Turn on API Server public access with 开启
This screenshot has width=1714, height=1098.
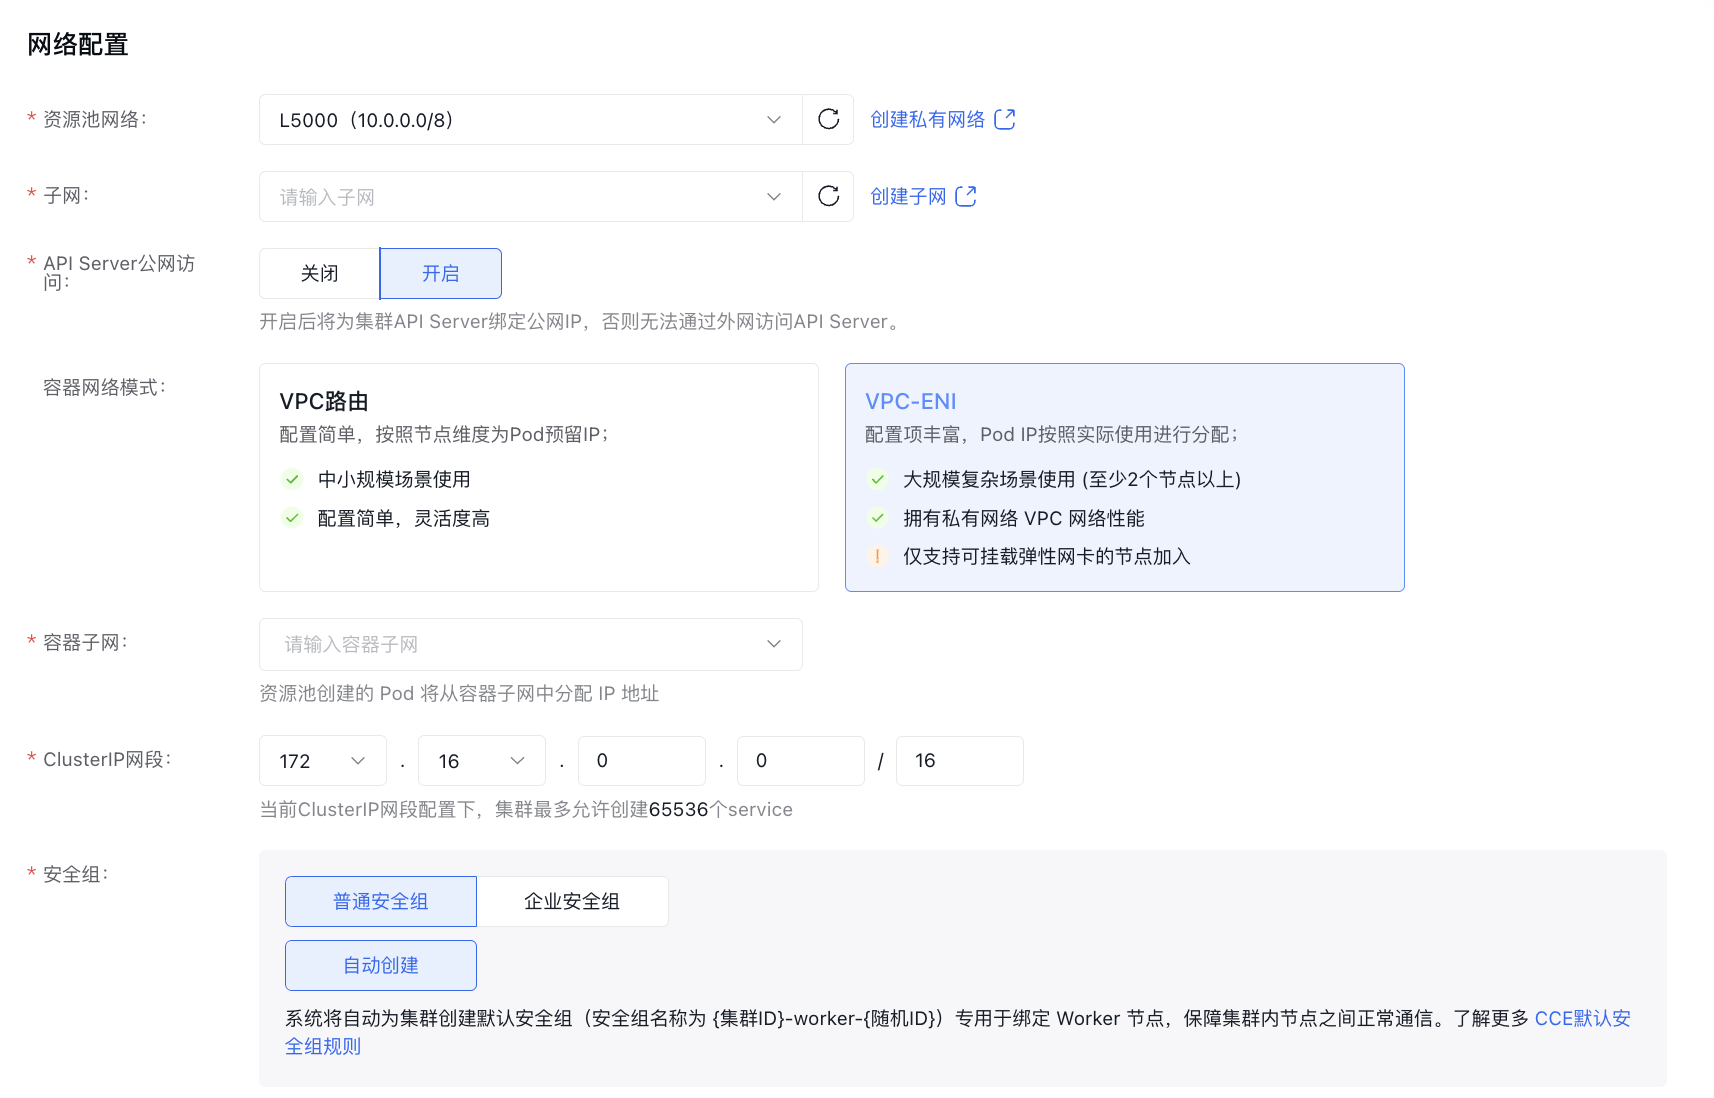[x=441, y=273]
